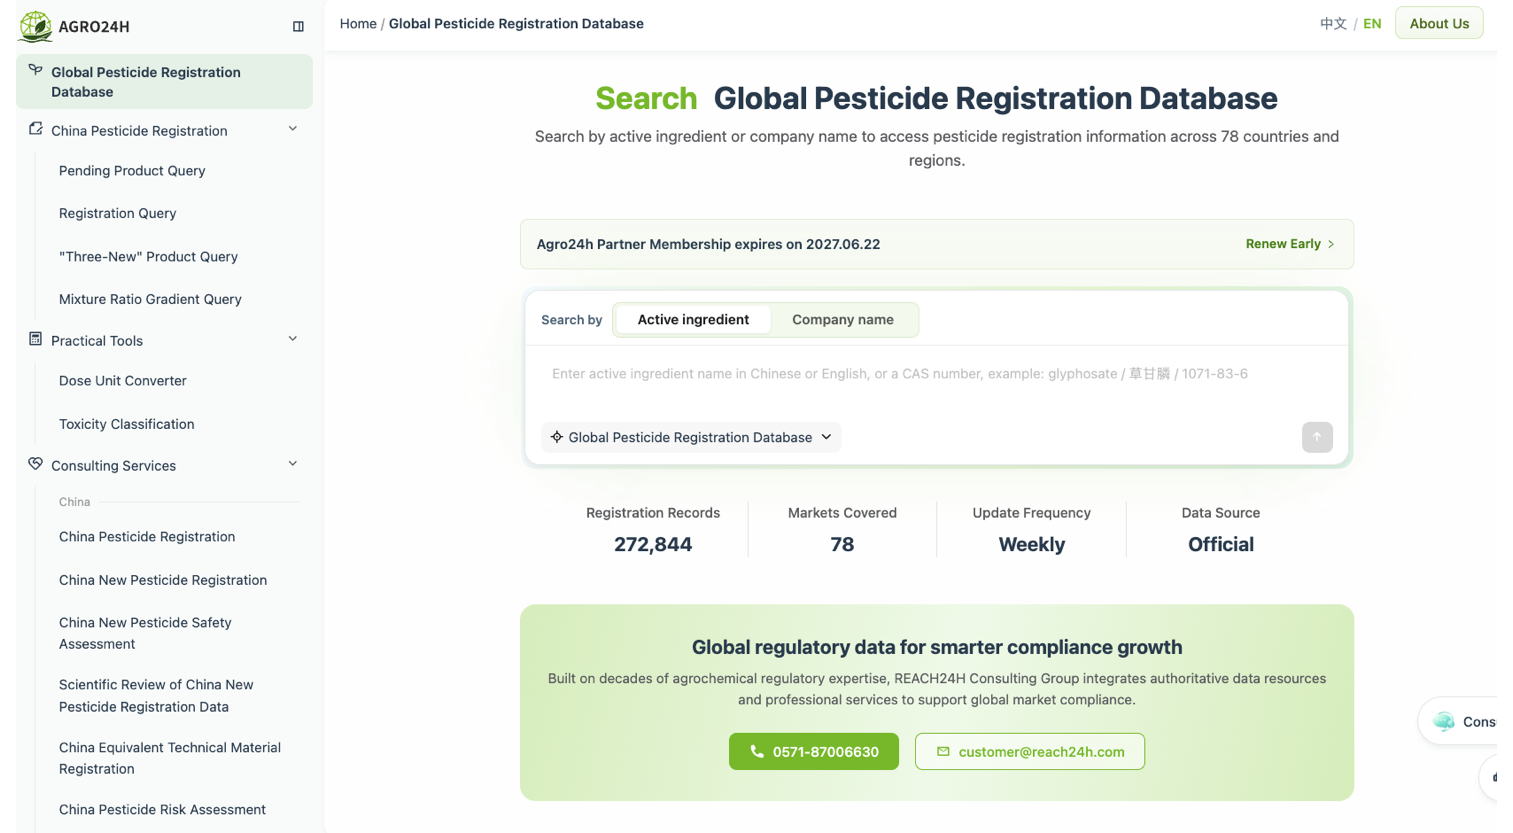Click the Practical Tools calculator icon
The height and width of the screenshot is (833, 1513).
(x=35, y=339)
